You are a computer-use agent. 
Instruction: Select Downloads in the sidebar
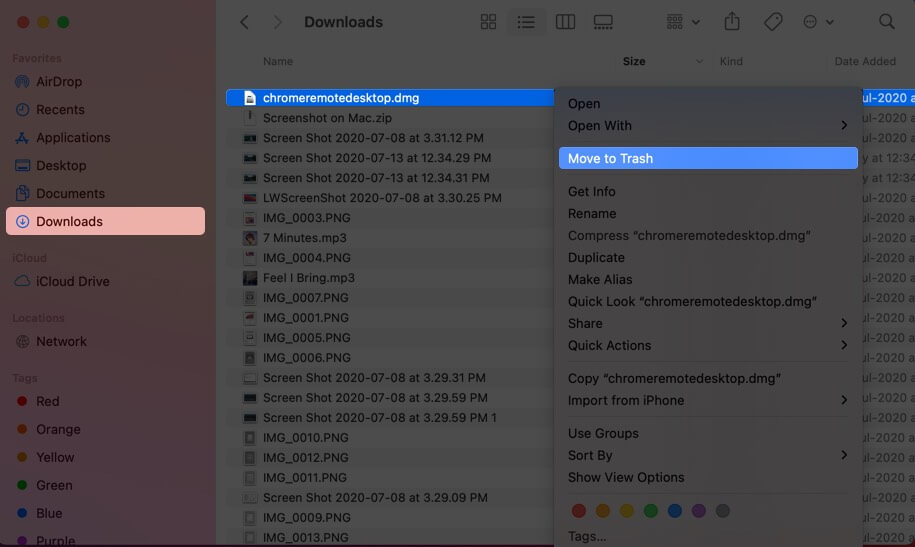click(106, 221)
